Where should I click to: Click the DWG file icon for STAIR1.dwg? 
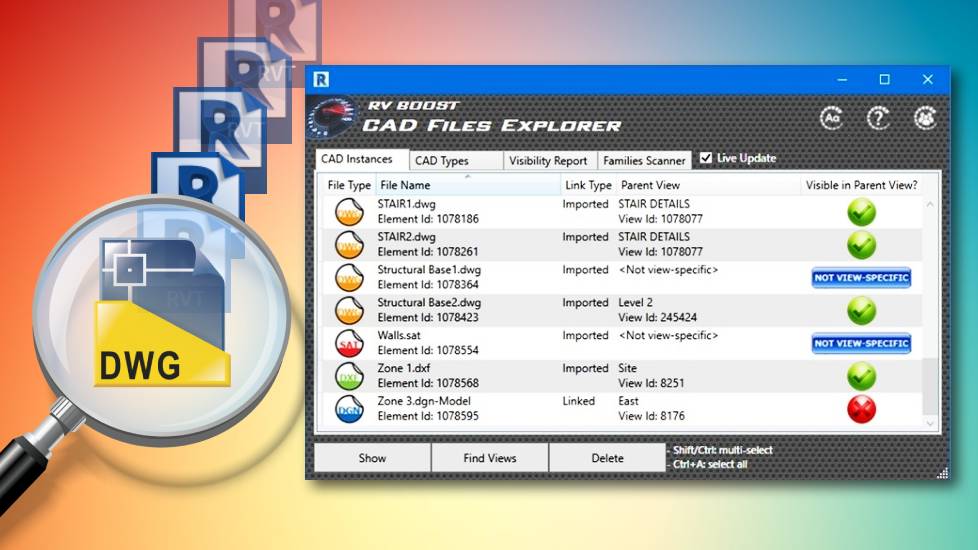point(349,211)
